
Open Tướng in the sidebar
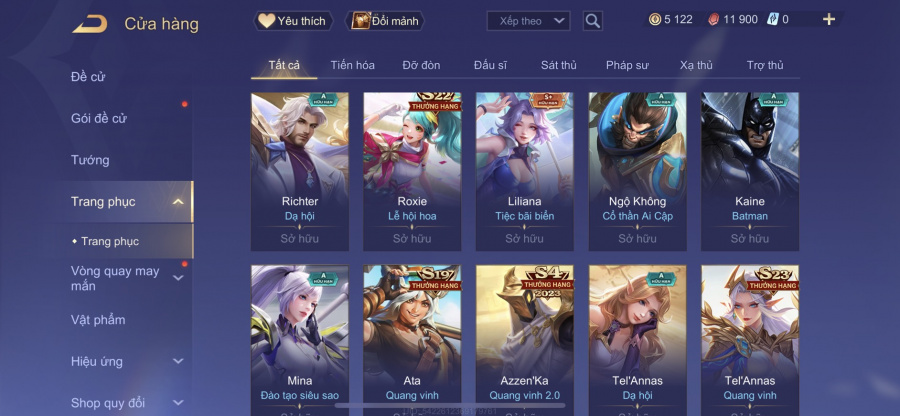90,160
